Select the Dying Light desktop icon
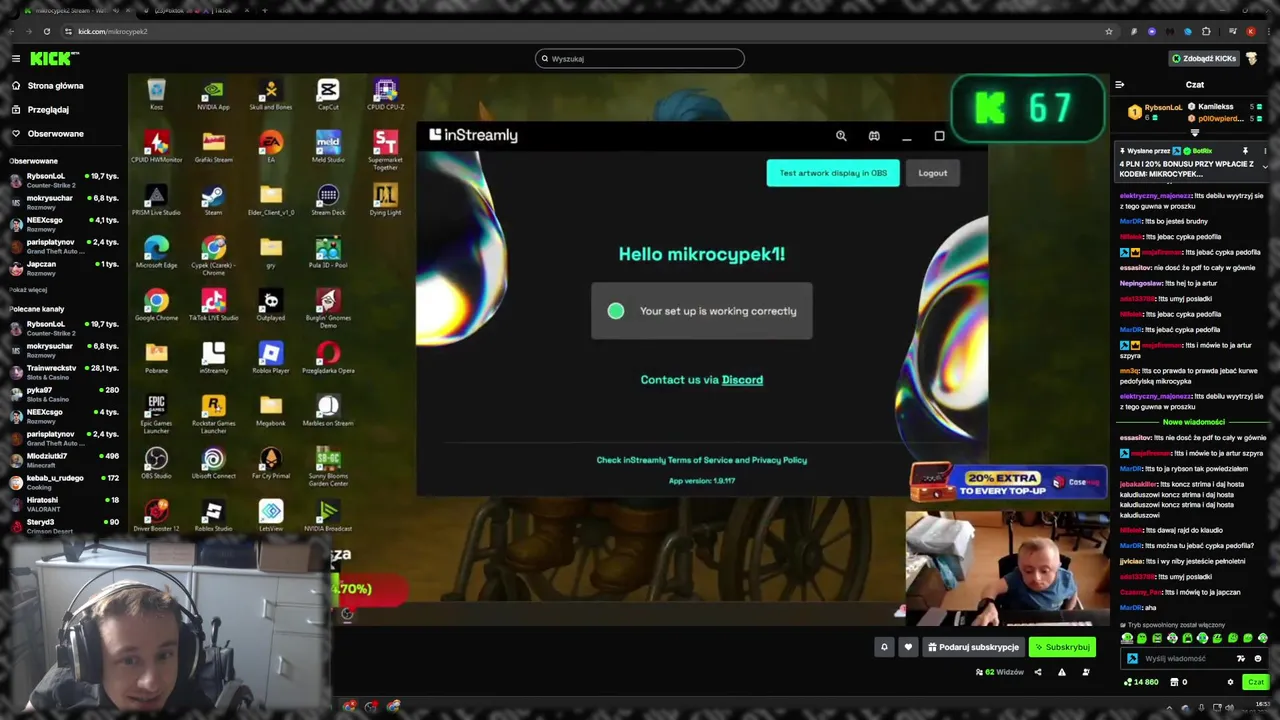 tap(385, 199)
